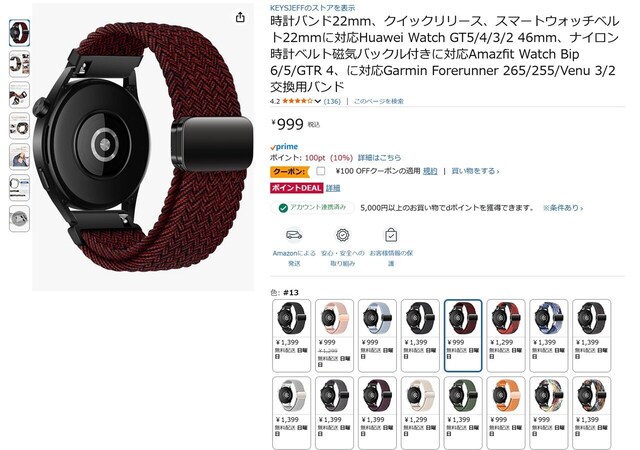Image resolution: width=640 pixels, height=450 pixels.
Task: Open the 136 reviews count link
Action: [x=332, y=101]
